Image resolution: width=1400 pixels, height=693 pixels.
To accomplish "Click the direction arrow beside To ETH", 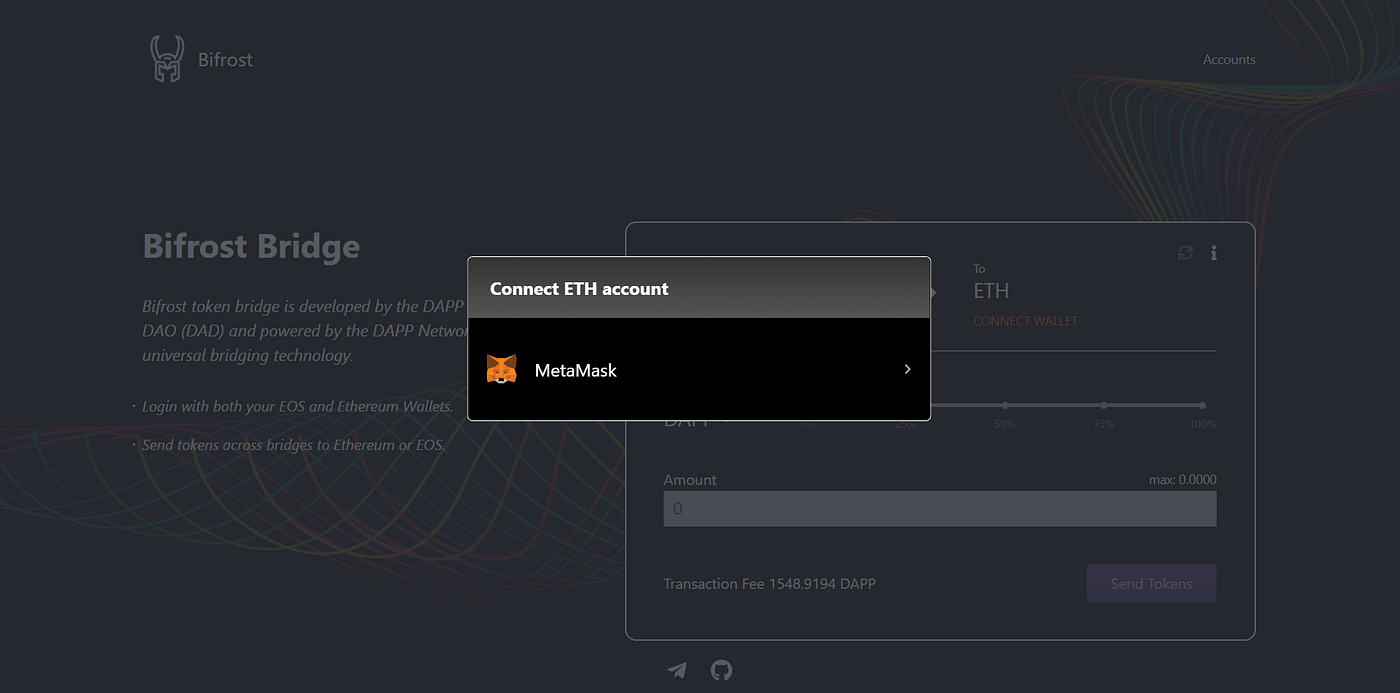I will tap(935, 292).
